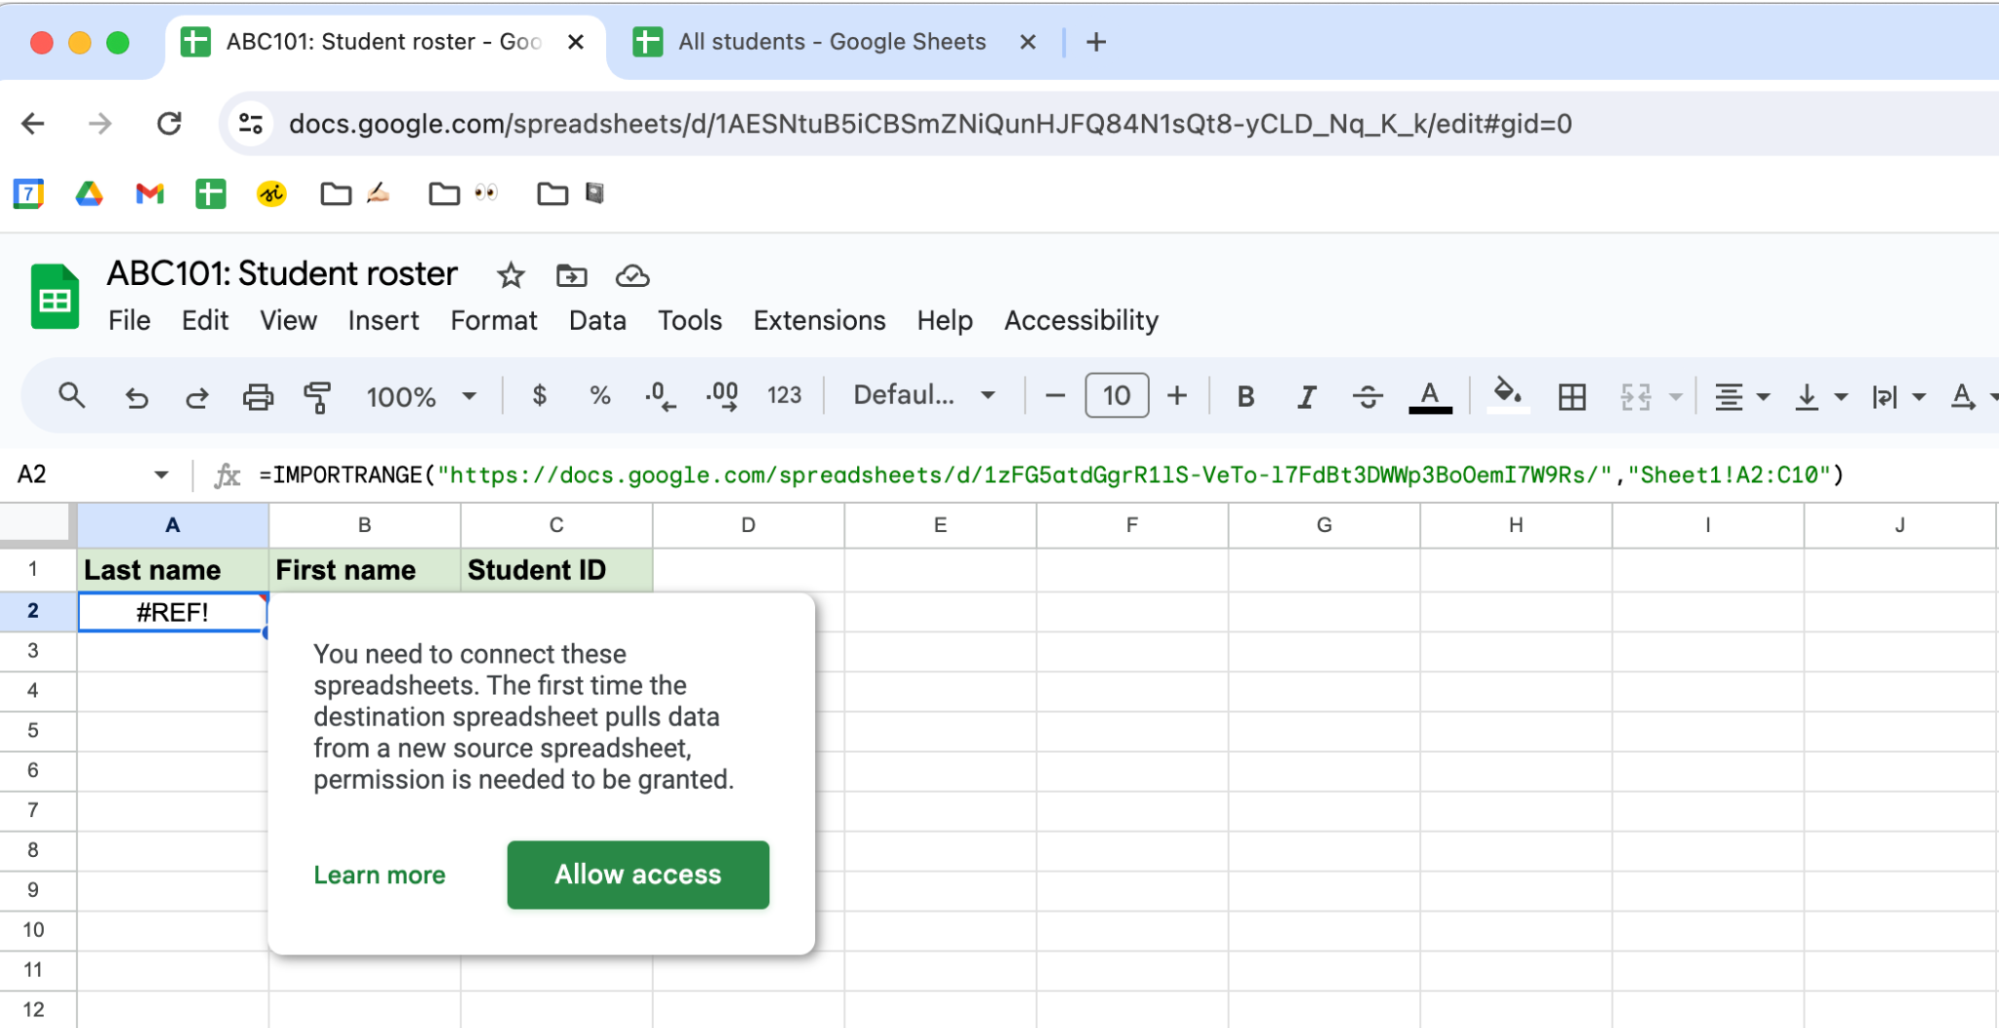Format as percent

(600, 396)
